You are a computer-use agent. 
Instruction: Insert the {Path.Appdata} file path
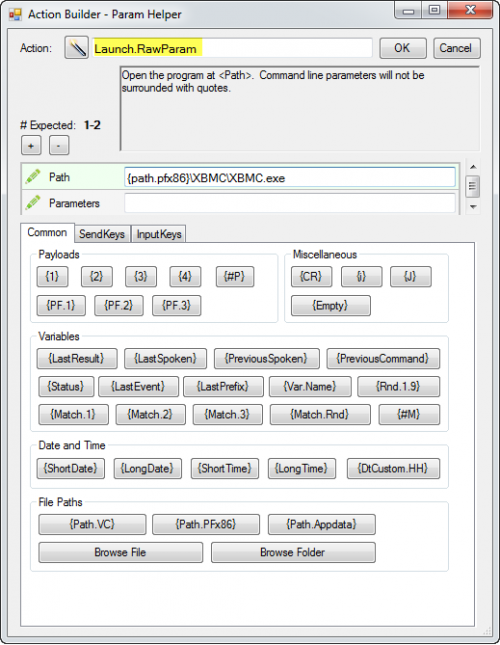tap(322, 524)
